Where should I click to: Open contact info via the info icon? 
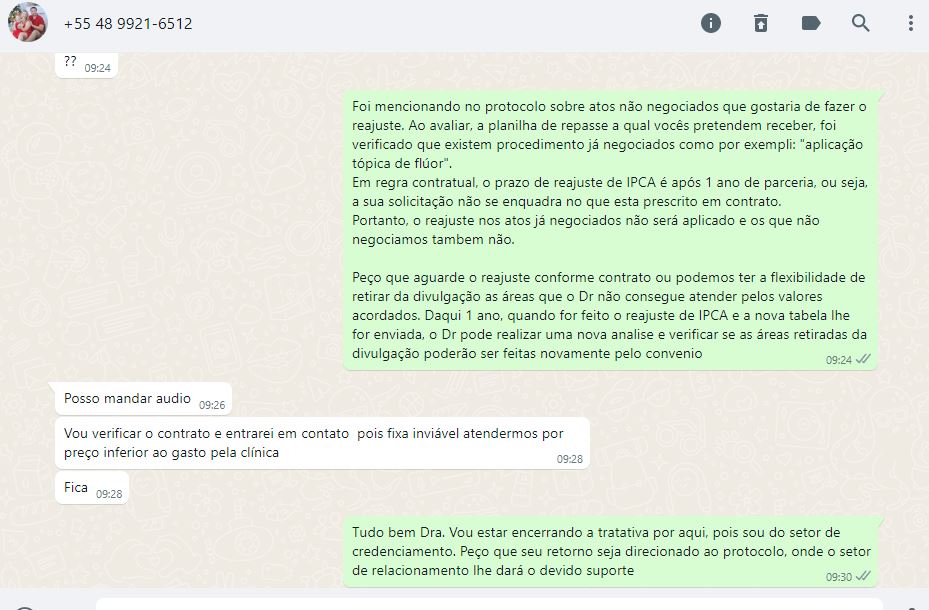[710, 23]
